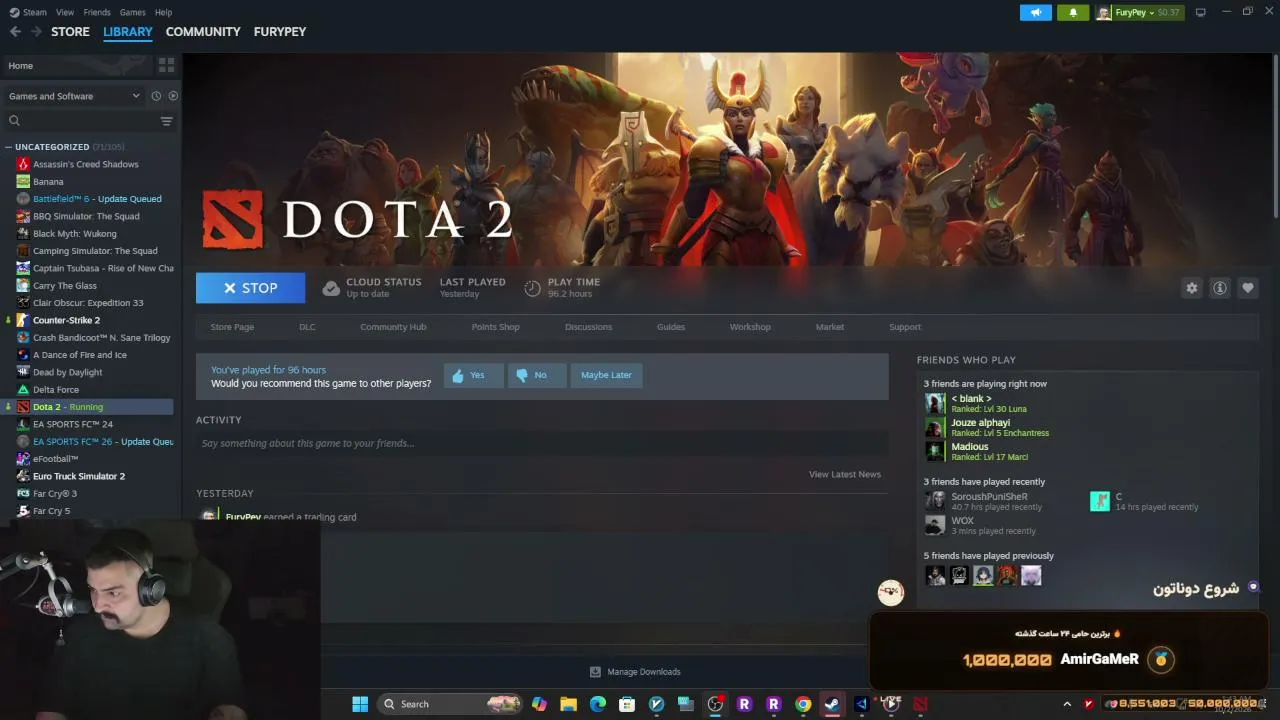Toggle show only ready-to-play games
This screenshot has width=1280, height=720.
pyautogui.click(x=173, y=96)
